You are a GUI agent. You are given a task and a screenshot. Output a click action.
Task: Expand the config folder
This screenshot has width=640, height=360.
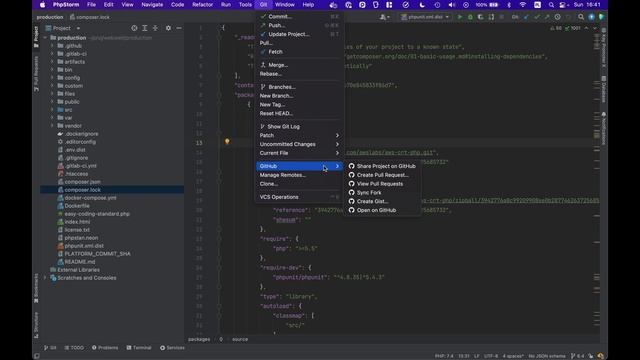pos(52,78)
